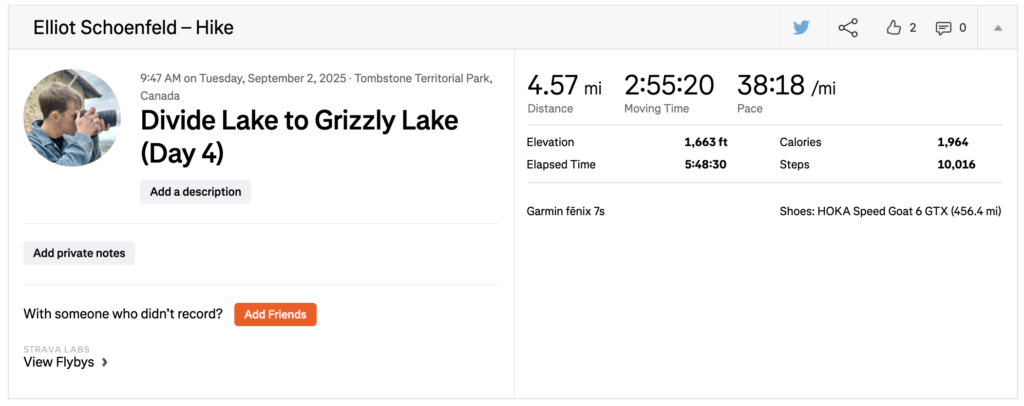Select the HOKA Speed Goat shoes text
1024x406 pixels.
[890, 211]
